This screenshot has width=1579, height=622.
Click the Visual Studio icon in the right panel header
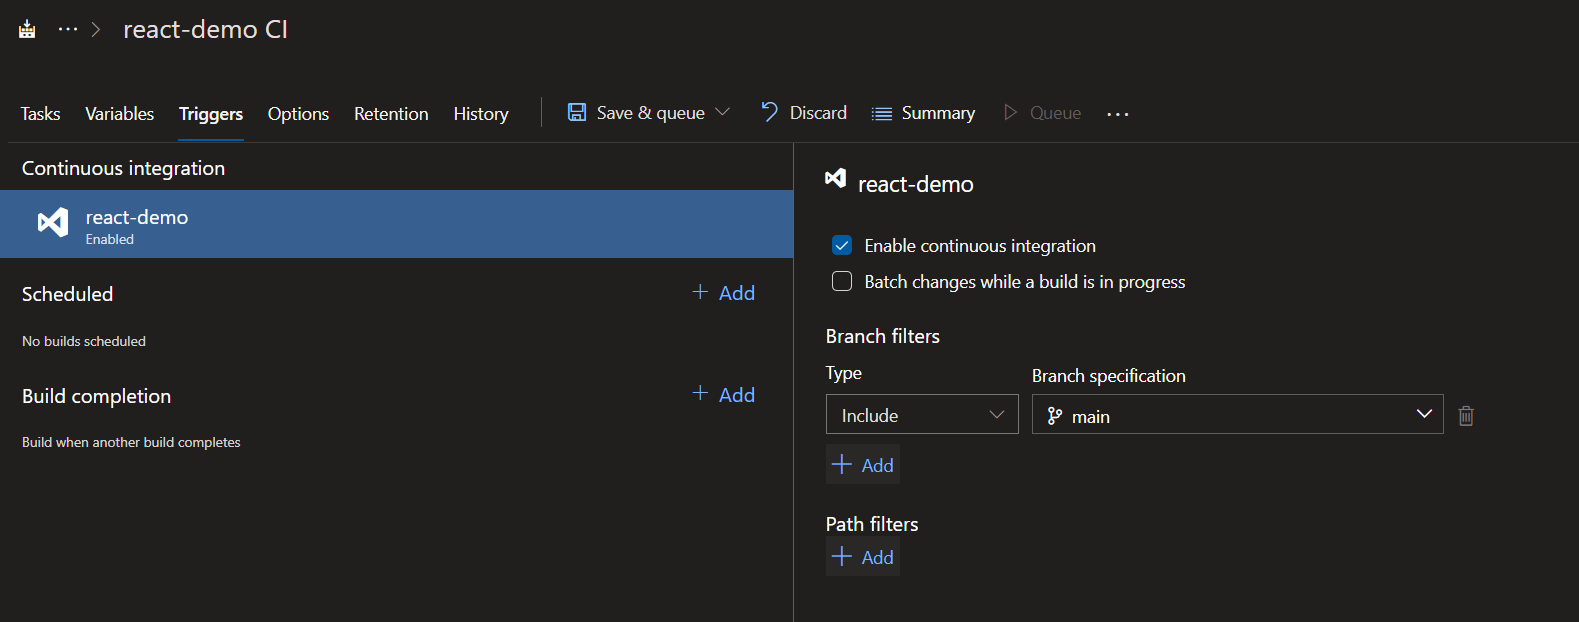[836, 178]
